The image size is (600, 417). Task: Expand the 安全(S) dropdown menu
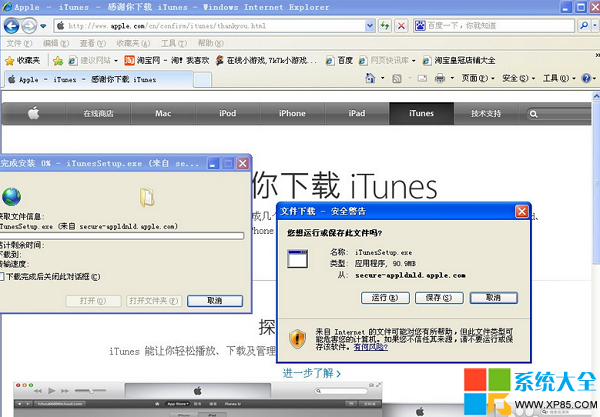[518, 78]
